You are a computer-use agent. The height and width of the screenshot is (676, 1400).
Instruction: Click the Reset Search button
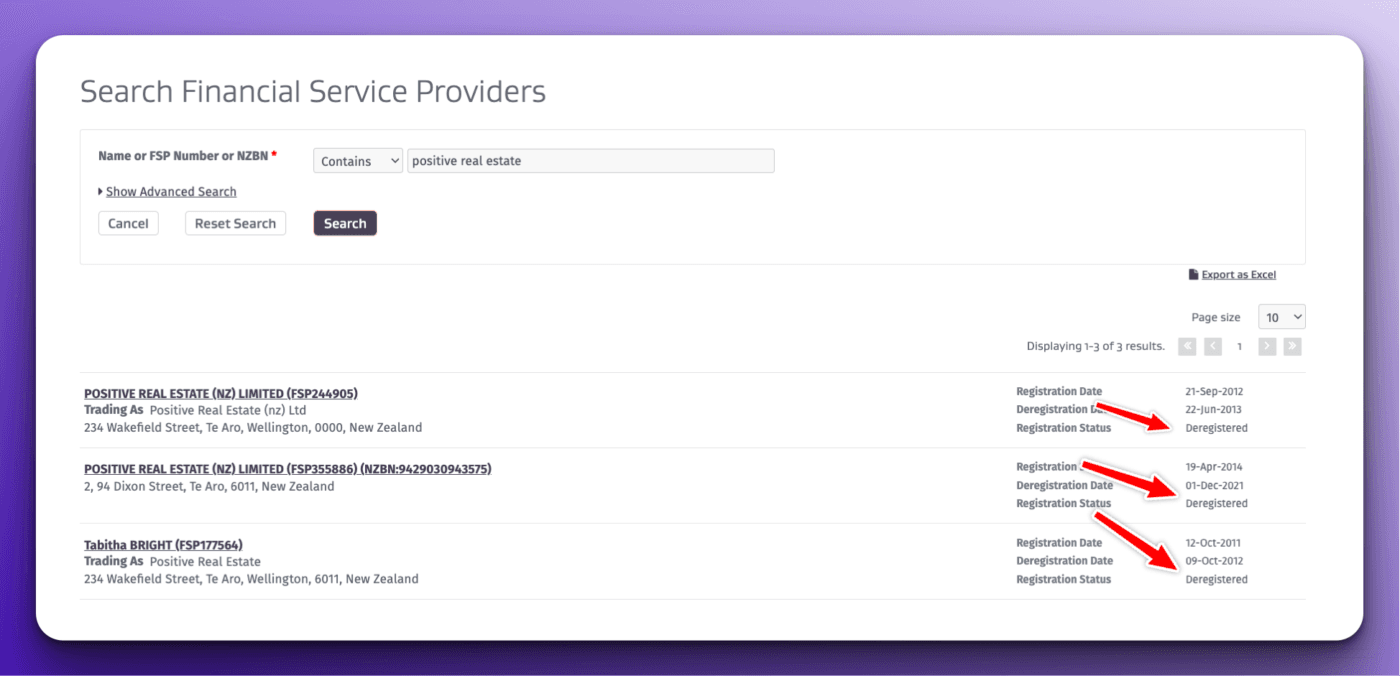point(235,223)
